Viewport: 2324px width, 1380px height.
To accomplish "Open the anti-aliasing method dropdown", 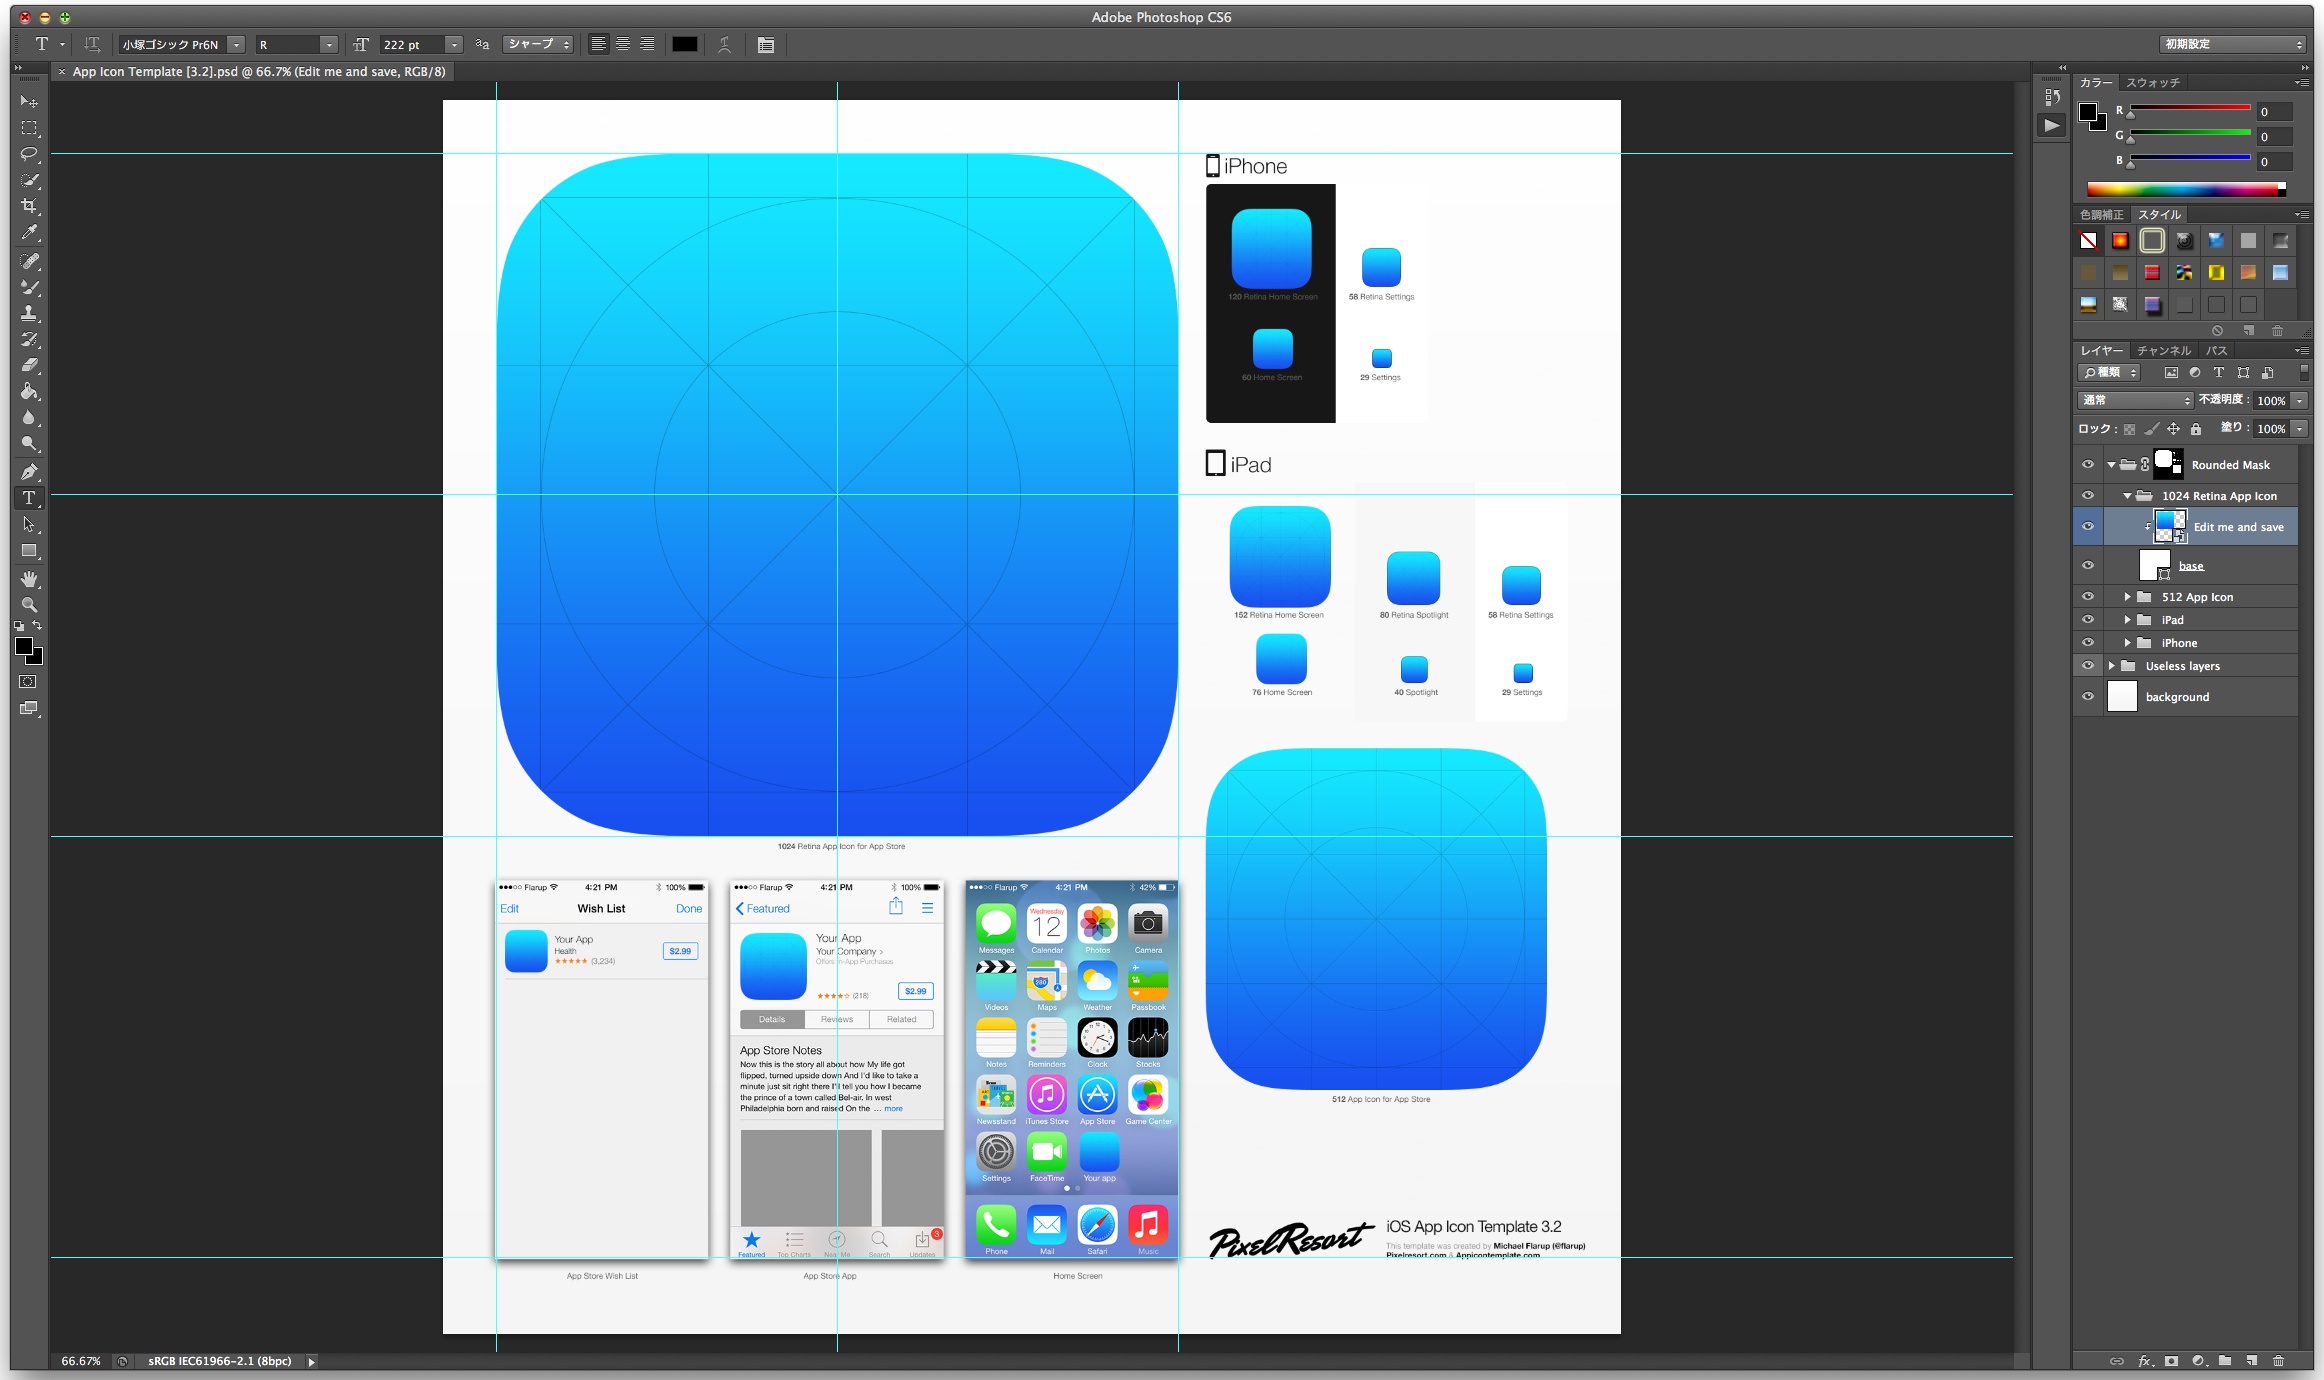I will click(x=538, y=44).
